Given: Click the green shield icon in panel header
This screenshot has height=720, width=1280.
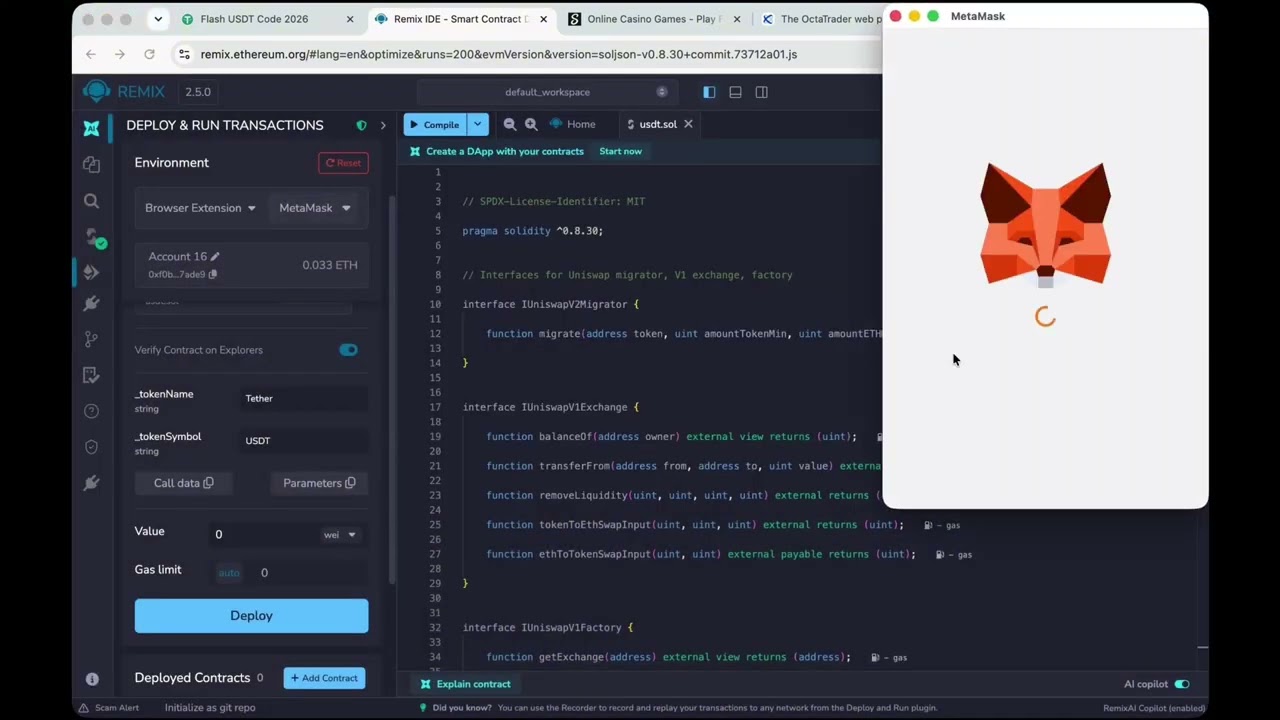Looking at the screenshot, I should [x=361, y=125].
